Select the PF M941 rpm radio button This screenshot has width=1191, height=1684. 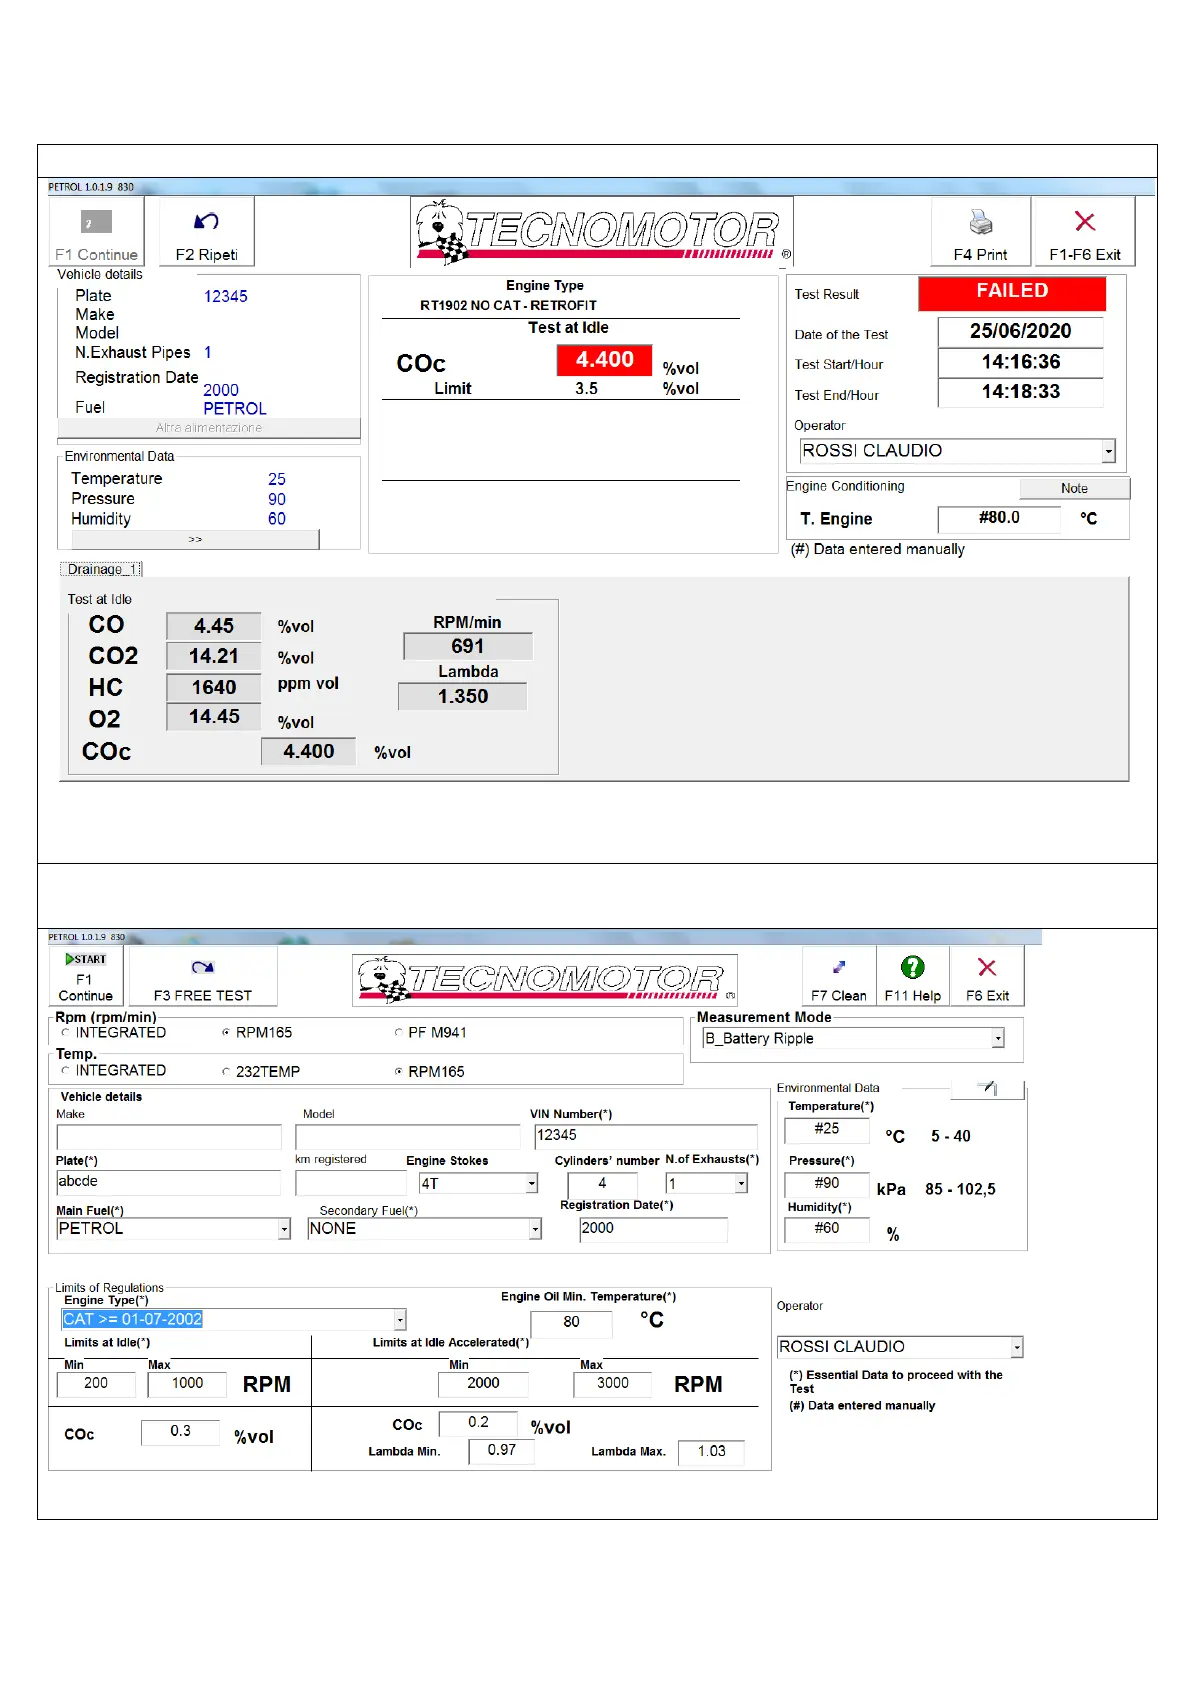tap(399, 1033)
